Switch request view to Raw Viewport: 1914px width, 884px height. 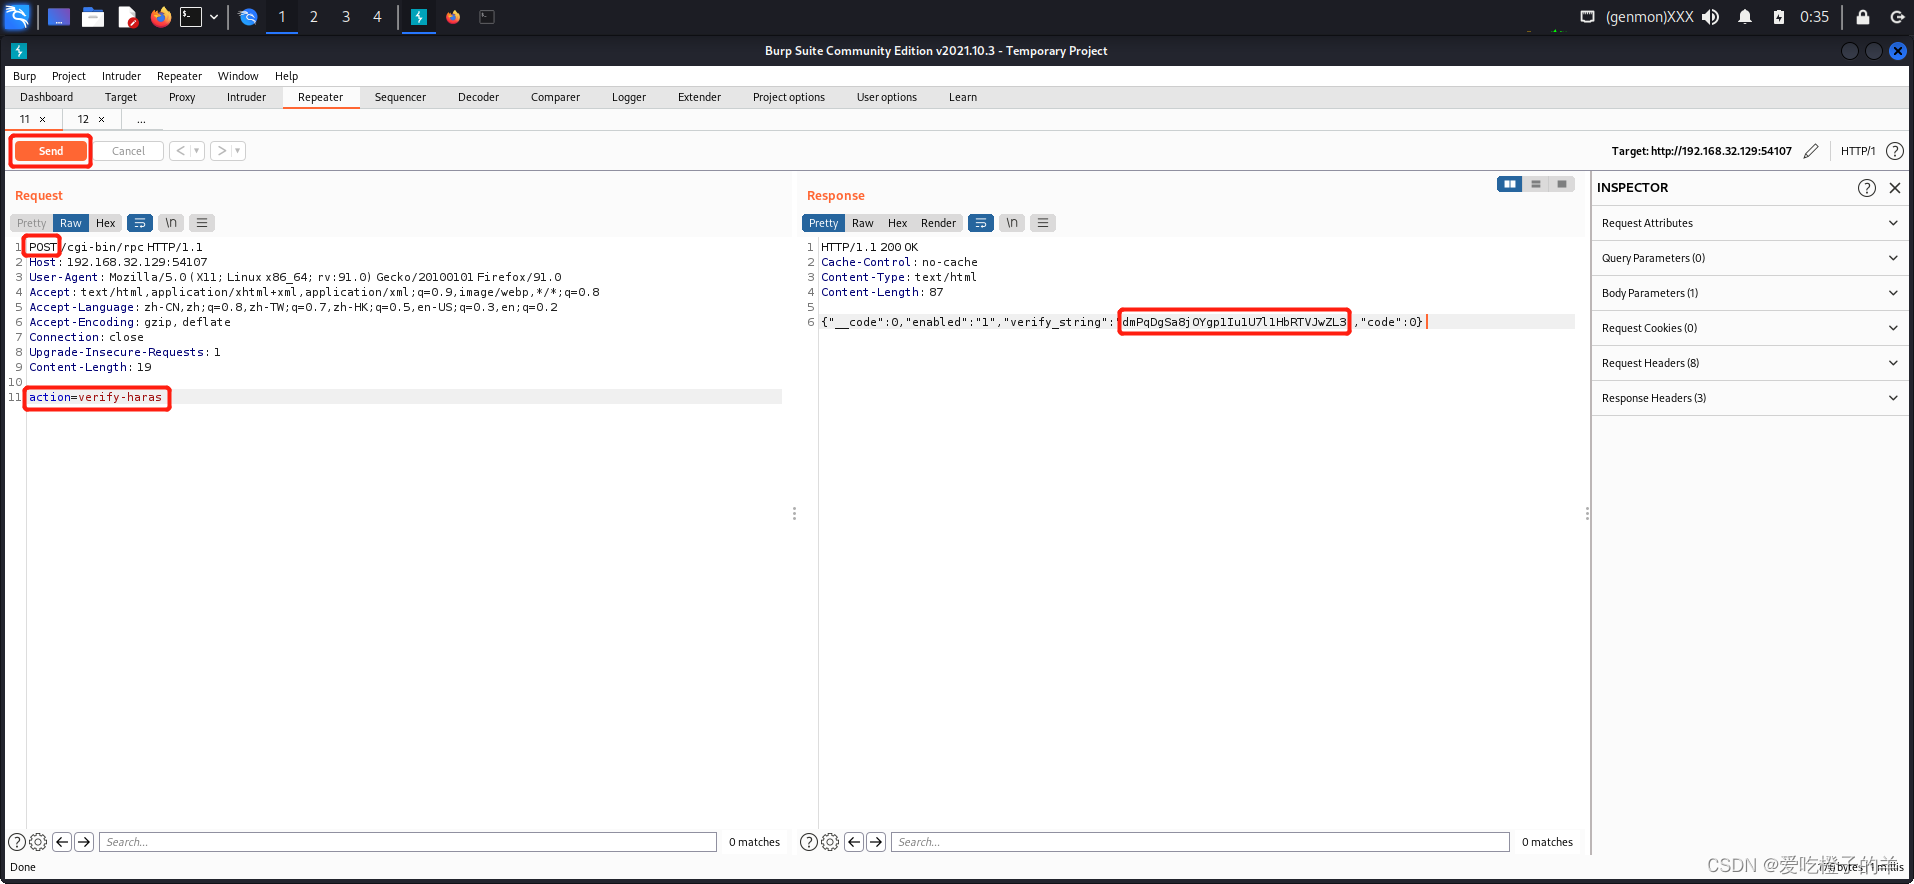71,223
